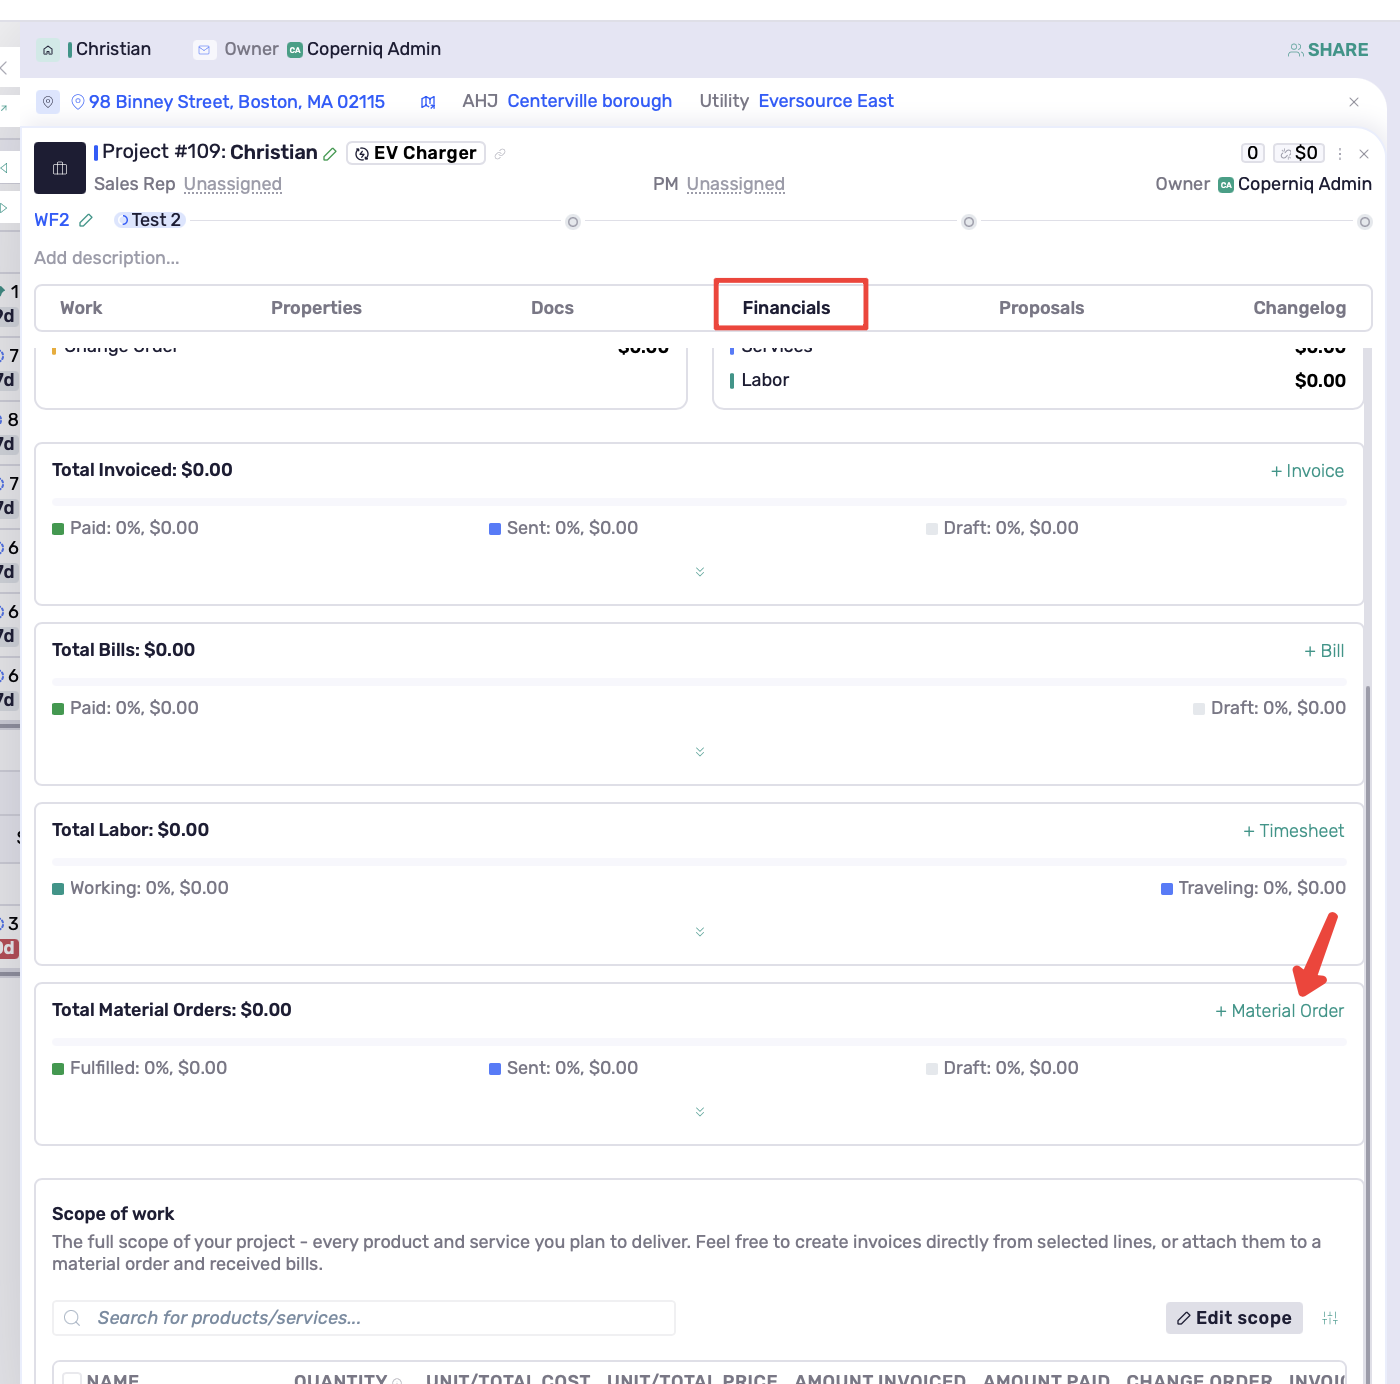
Task: Focus the products/services search field
Action: tap(364, 1318)
